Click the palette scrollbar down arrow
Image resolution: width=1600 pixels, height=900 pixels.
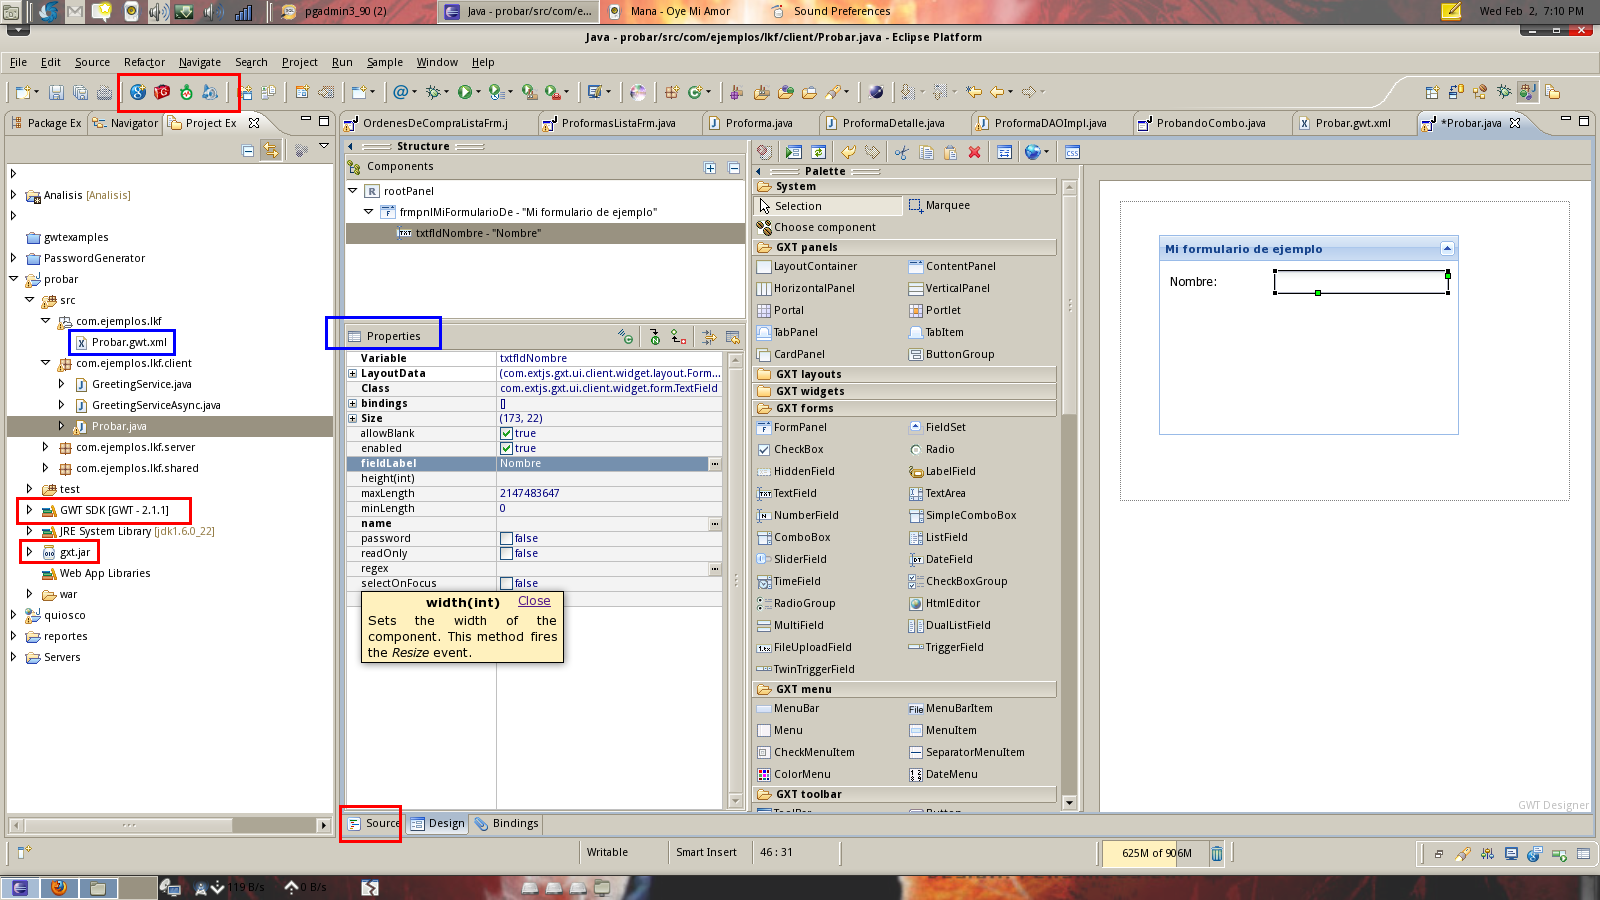pyautogui.click(x=1069, y=802)
